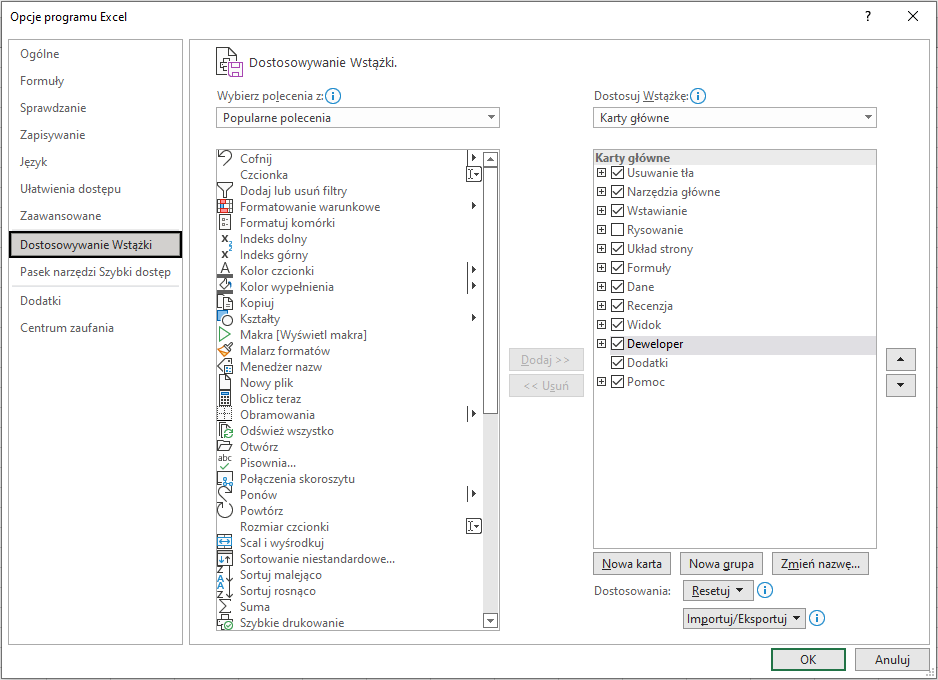Click the Pisownia spell check icon
Image resolution: width=938 pixels, height=680 pixels.
[x=224, y=462]
